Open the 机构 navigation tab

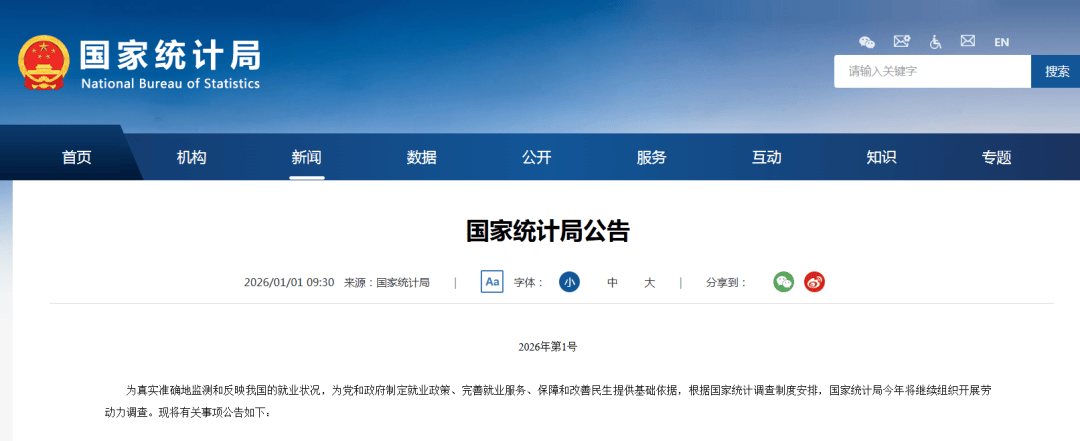191,157
